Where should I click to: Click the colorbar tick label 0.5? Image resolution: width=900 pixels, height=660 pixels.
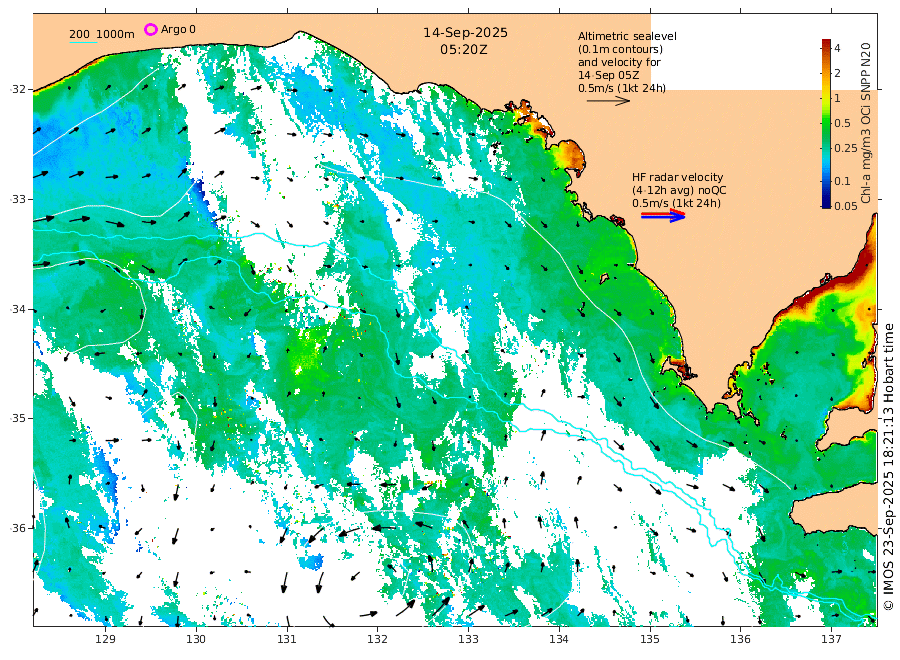(x=842, y=123)
